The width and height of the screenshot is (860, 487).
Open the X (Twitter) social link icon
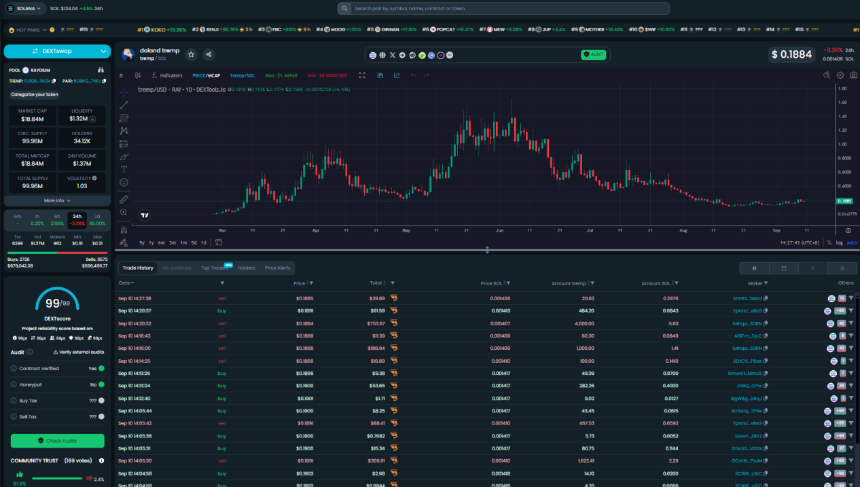[393, 55]
